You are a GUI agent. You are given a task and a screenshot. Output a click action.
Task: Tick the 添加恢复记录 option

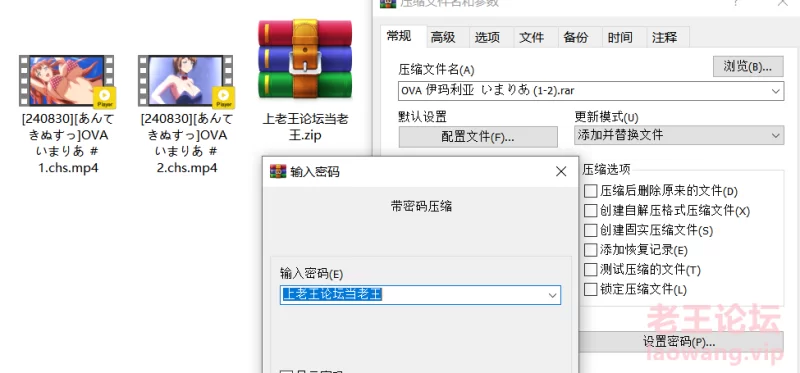coord(590,250)
